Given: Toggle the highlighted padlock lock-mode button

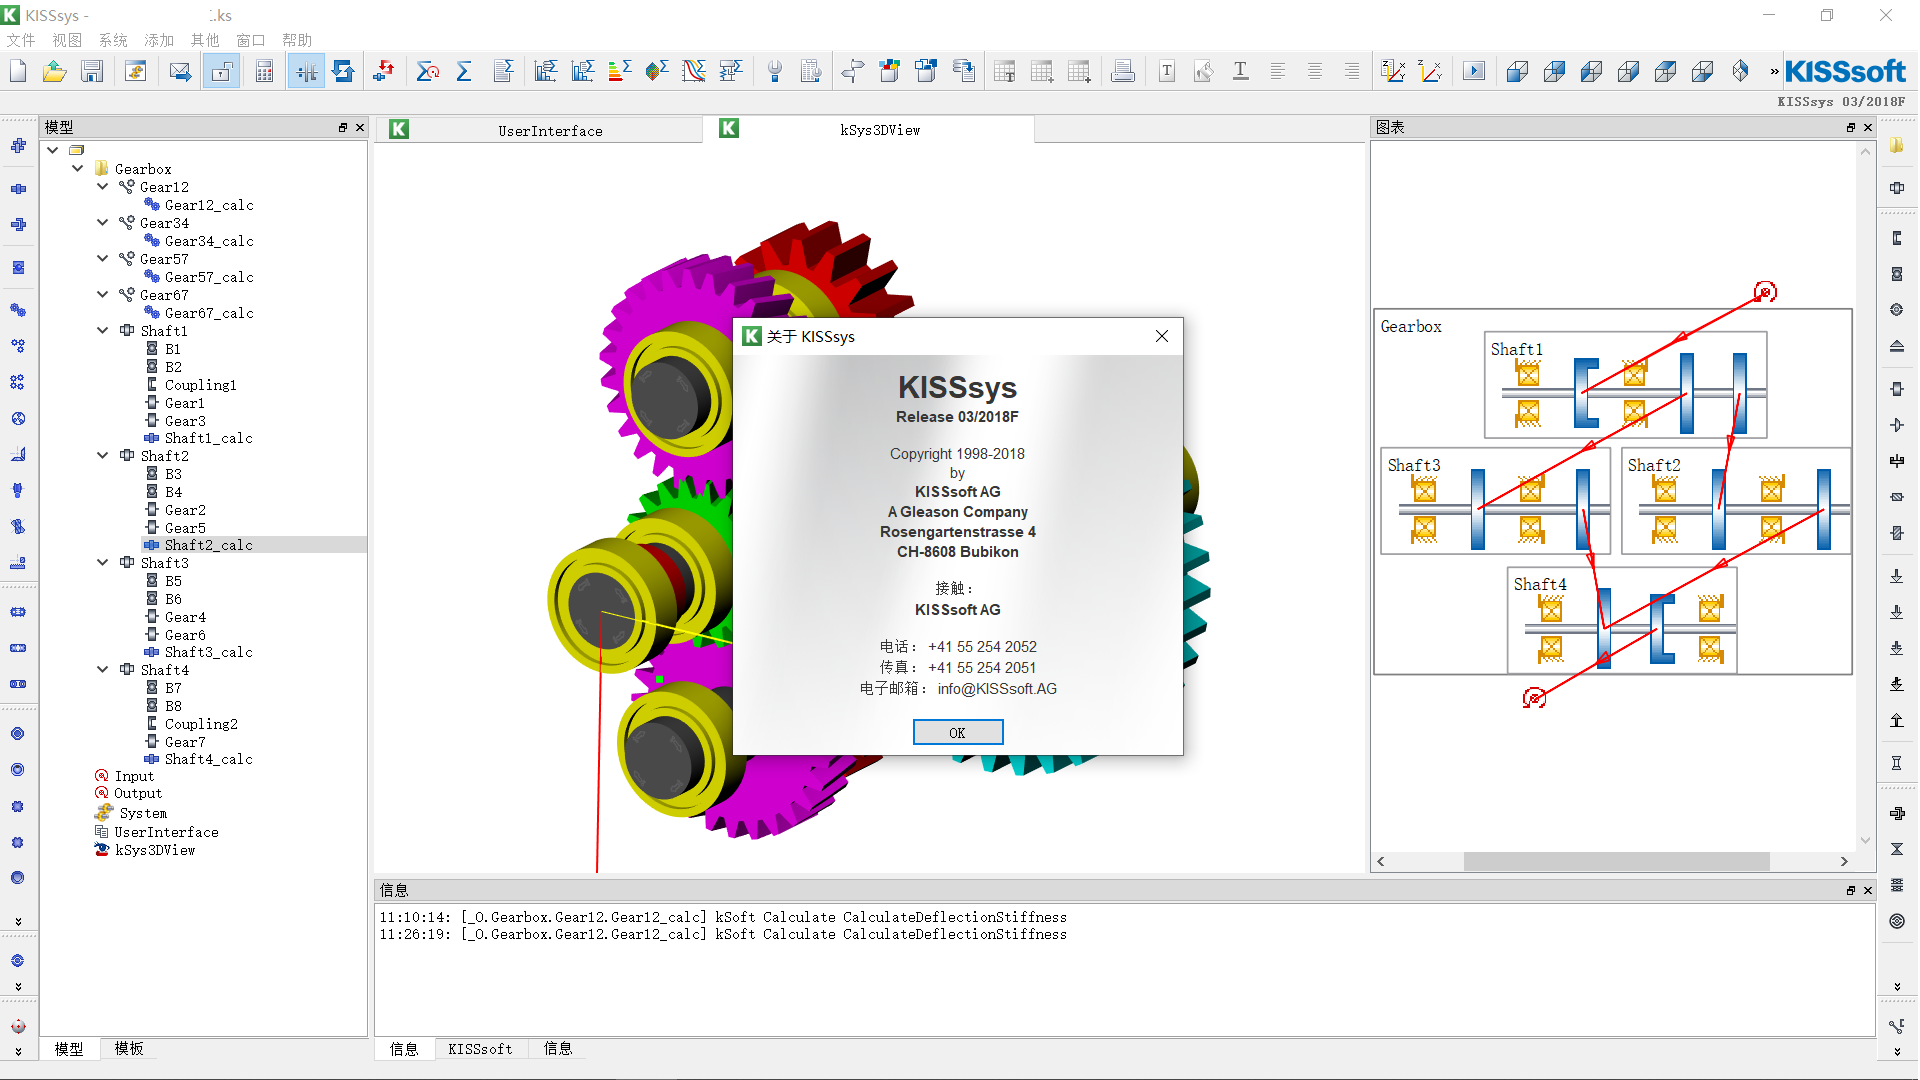Looking at the screenshot, I should coord(221,71).
